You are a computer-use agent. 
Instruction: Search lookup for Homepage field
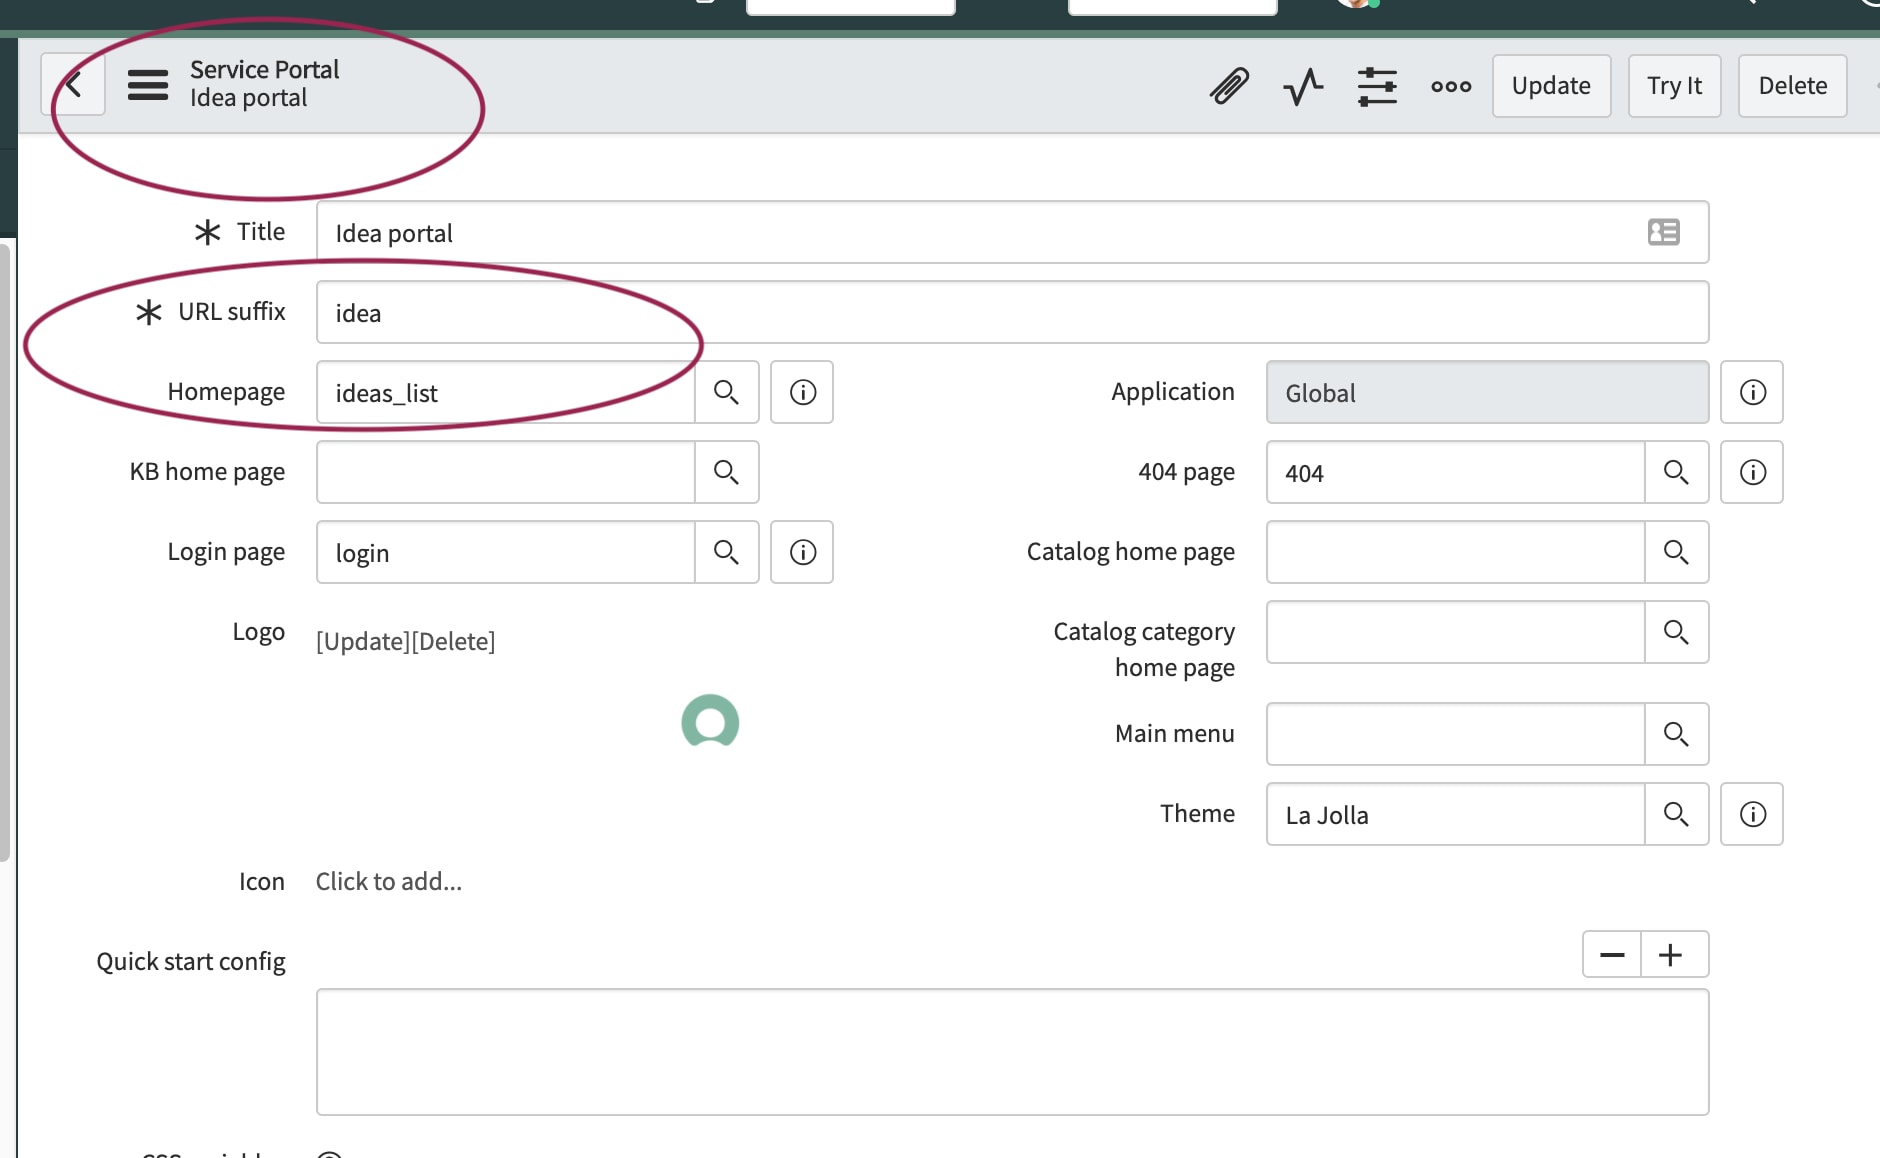727,392
